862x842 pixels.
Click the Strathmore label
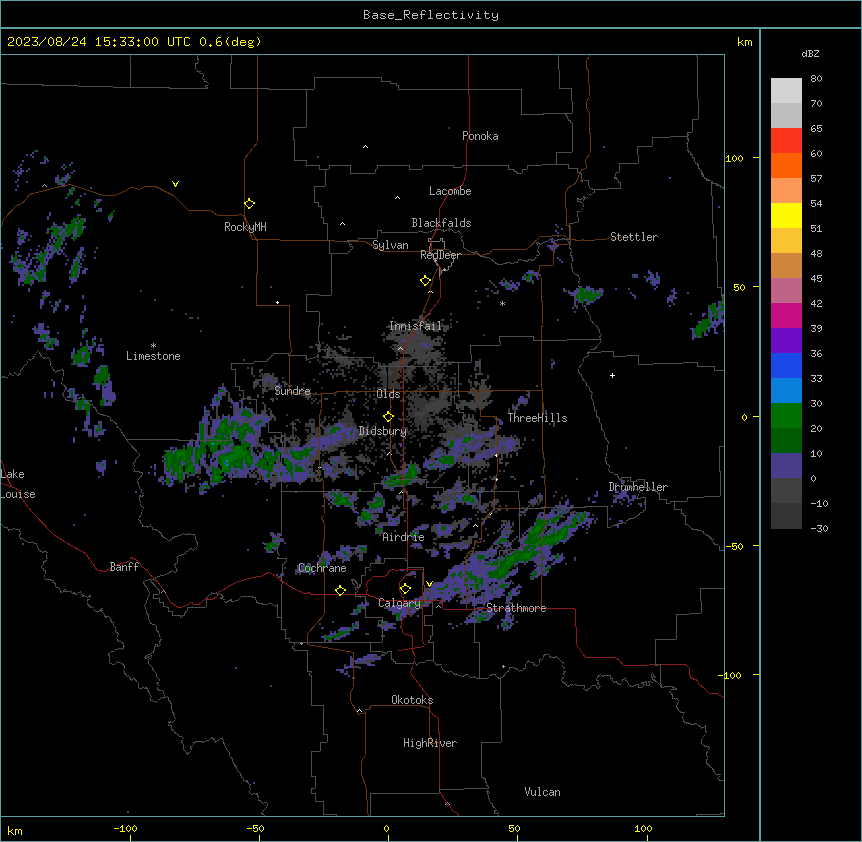click(516, 608)
